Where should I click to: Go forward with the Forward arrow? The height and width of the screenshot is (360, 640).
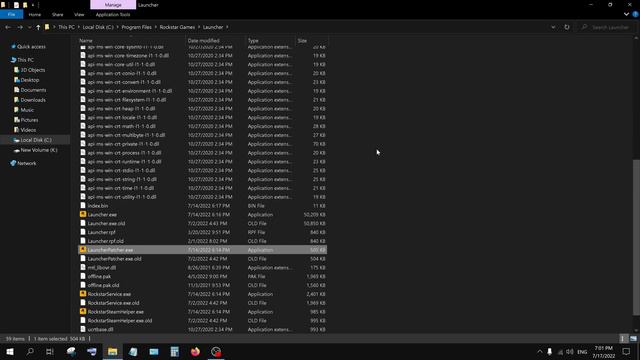pyautogui.click(x=20, y=27)
